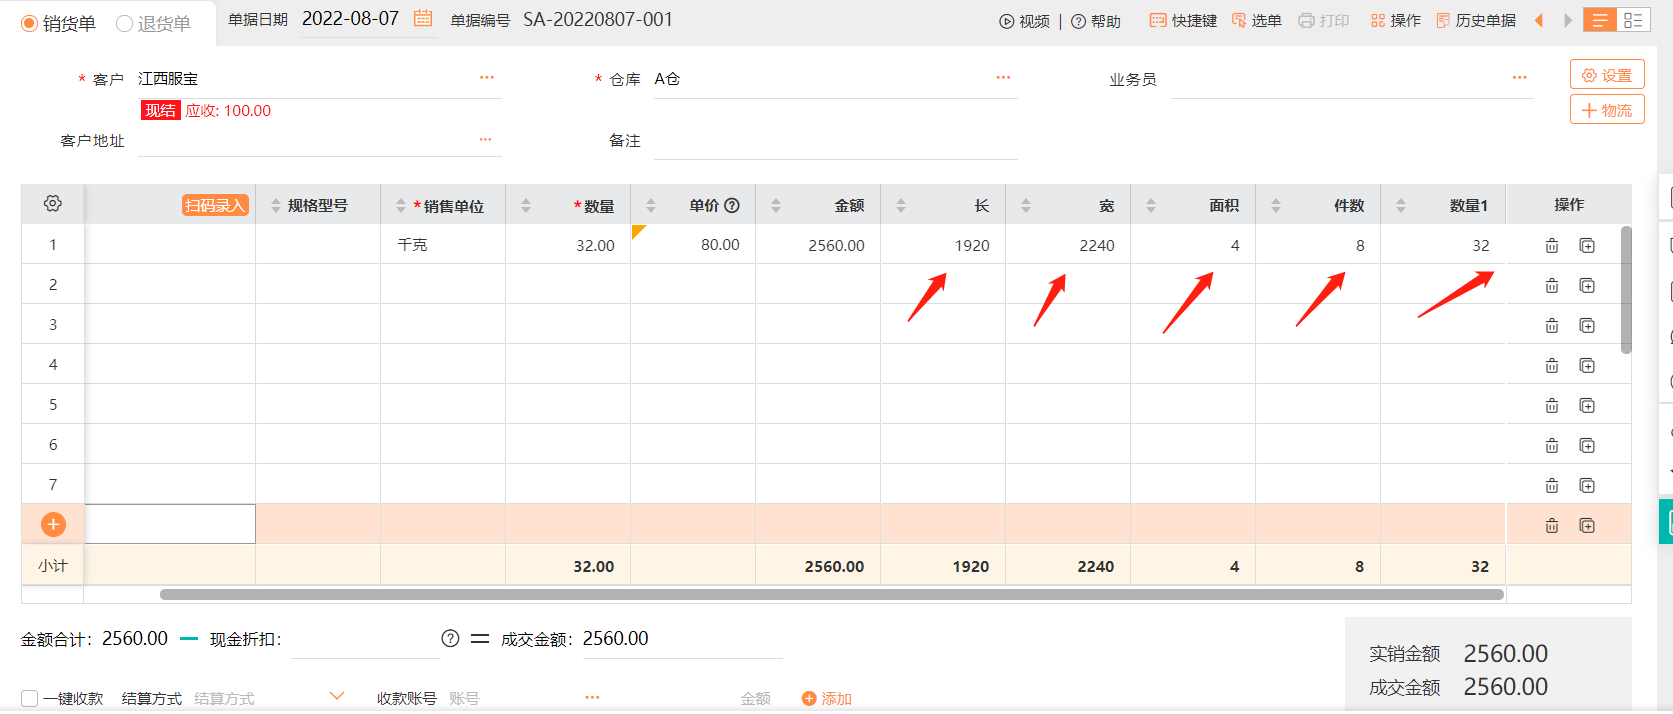1673x714 pixels.
Task: Open the 单价 help question mark
Action: [732, 206]
